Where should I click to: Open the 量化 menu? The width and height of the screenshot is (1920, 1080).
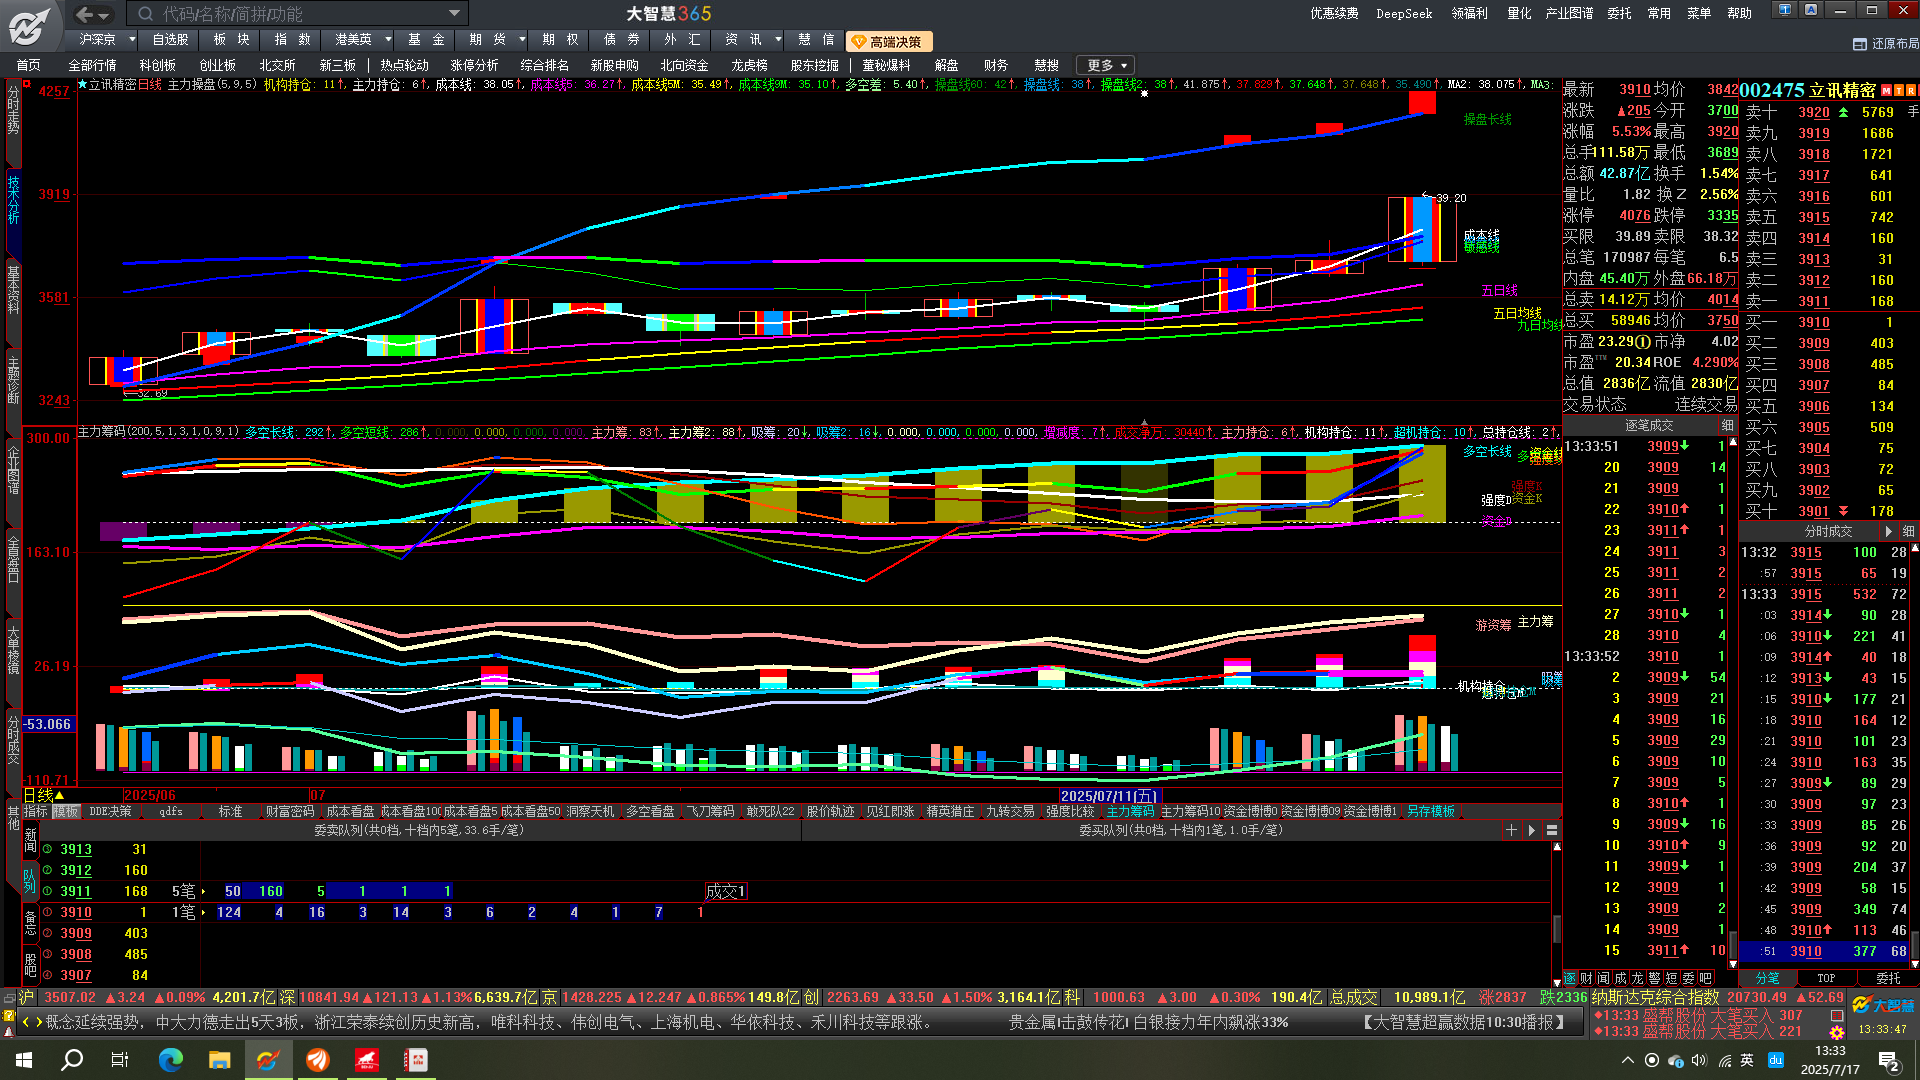[x=1519, y=13]
